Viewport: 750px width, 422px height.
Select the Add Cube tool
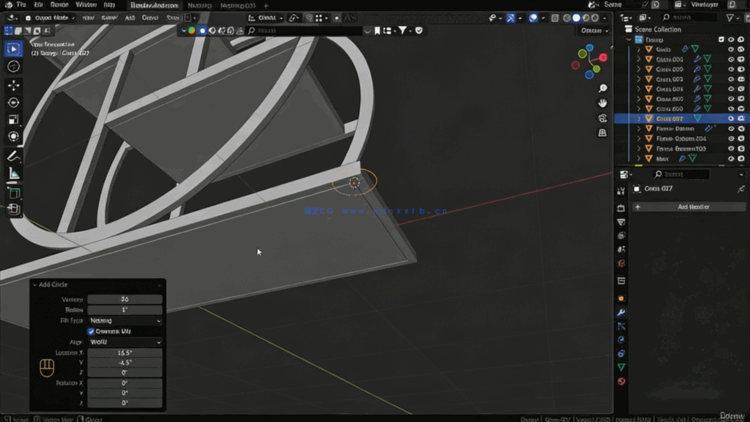click(x=13, y=193)
